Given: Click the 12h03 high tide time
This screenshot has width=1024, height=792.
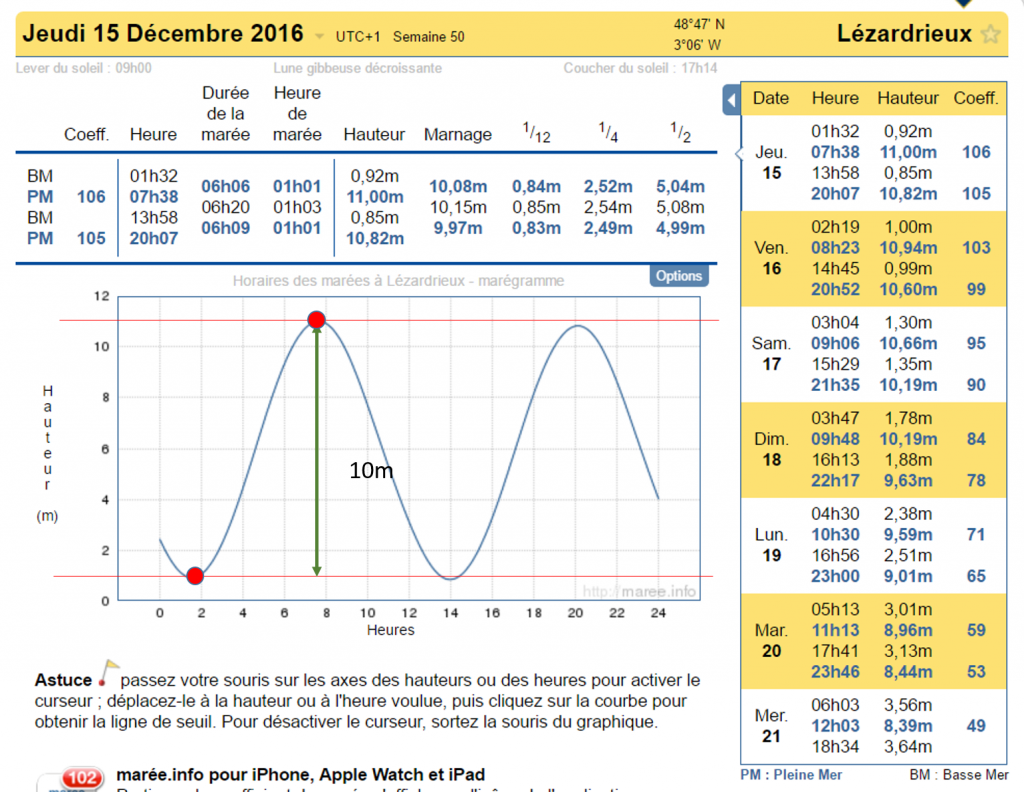Looking at the screenshot, I should pyautogui.click(x=835, y=726).
